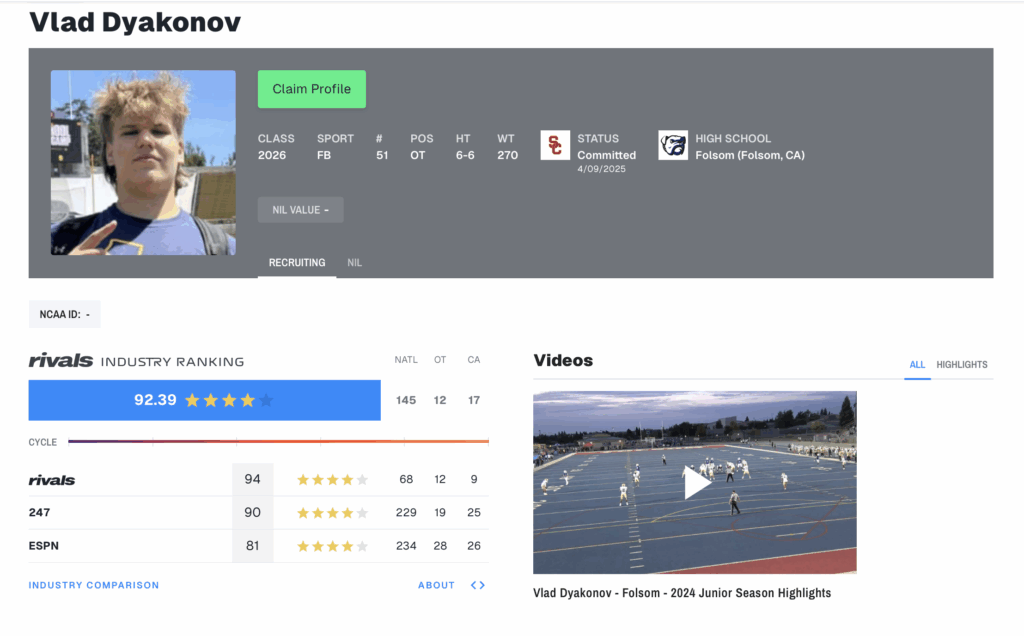Click the green Claim Profile button

tap(312, 89)
